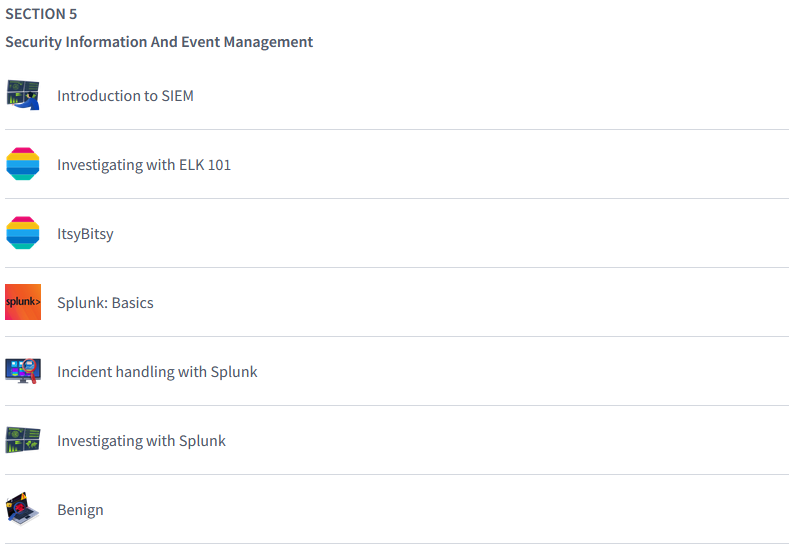
Task: Open Investigating with ELK 101 link
Action: (144, 165)
